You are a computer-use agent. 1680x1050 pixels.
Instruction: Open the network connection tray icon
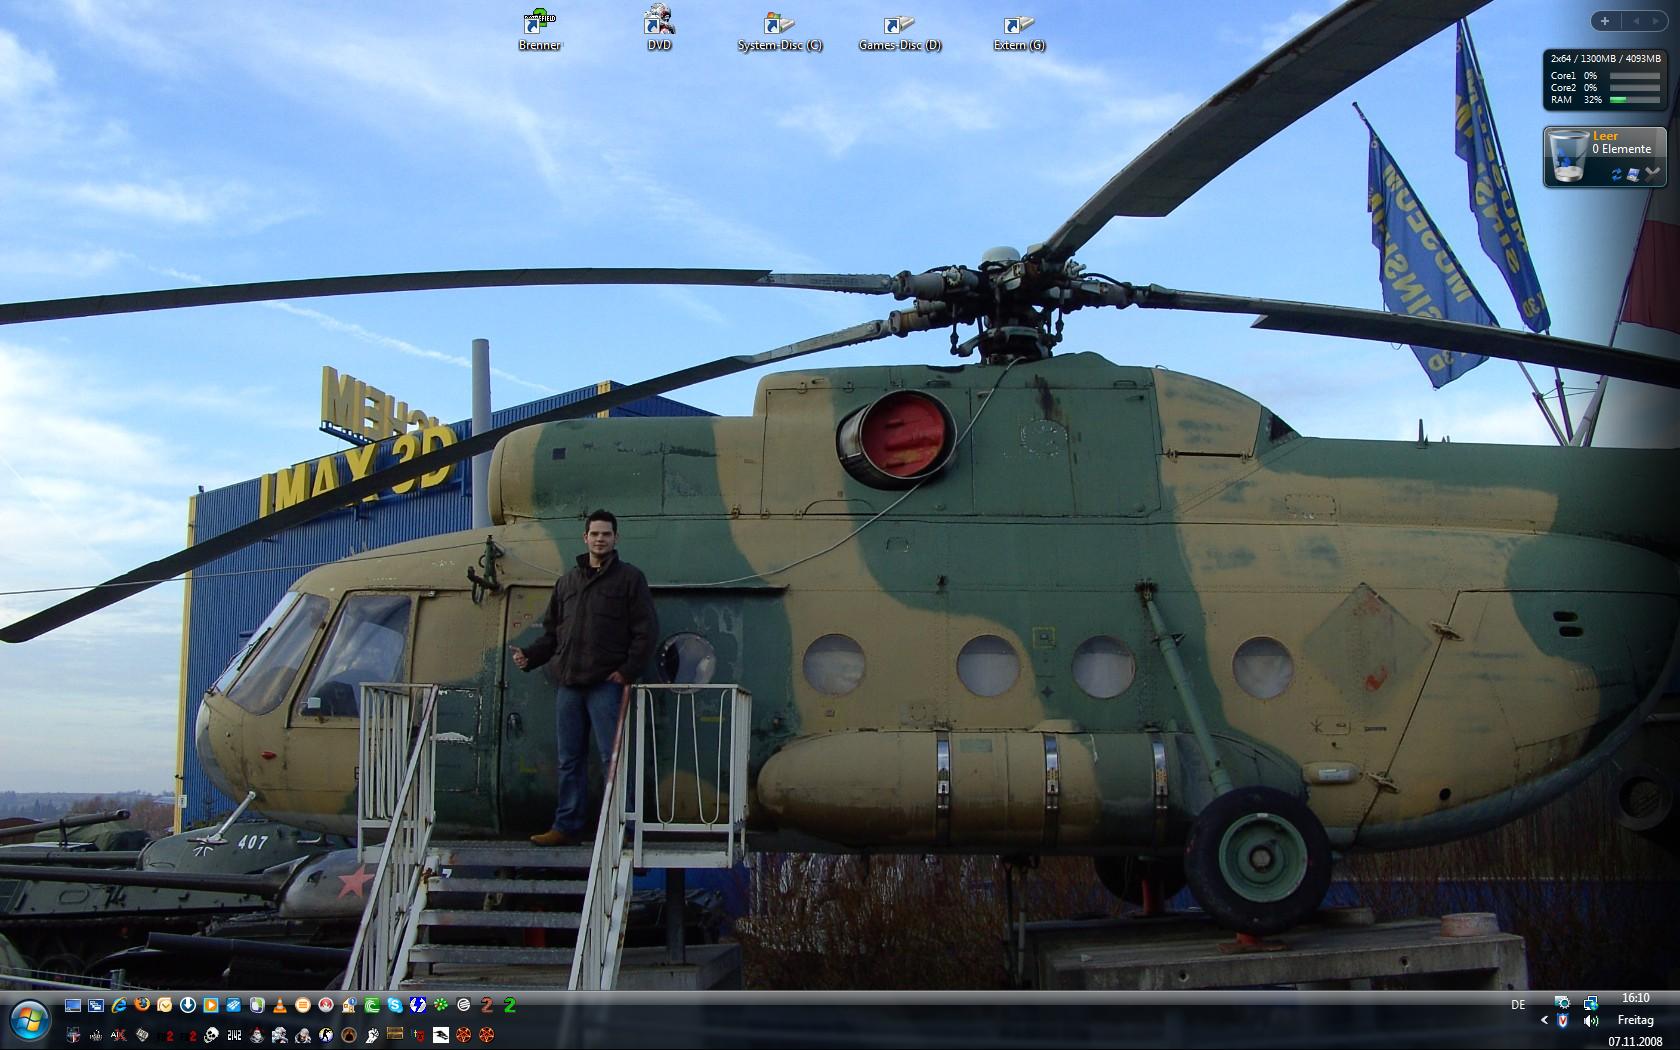1590,1003
